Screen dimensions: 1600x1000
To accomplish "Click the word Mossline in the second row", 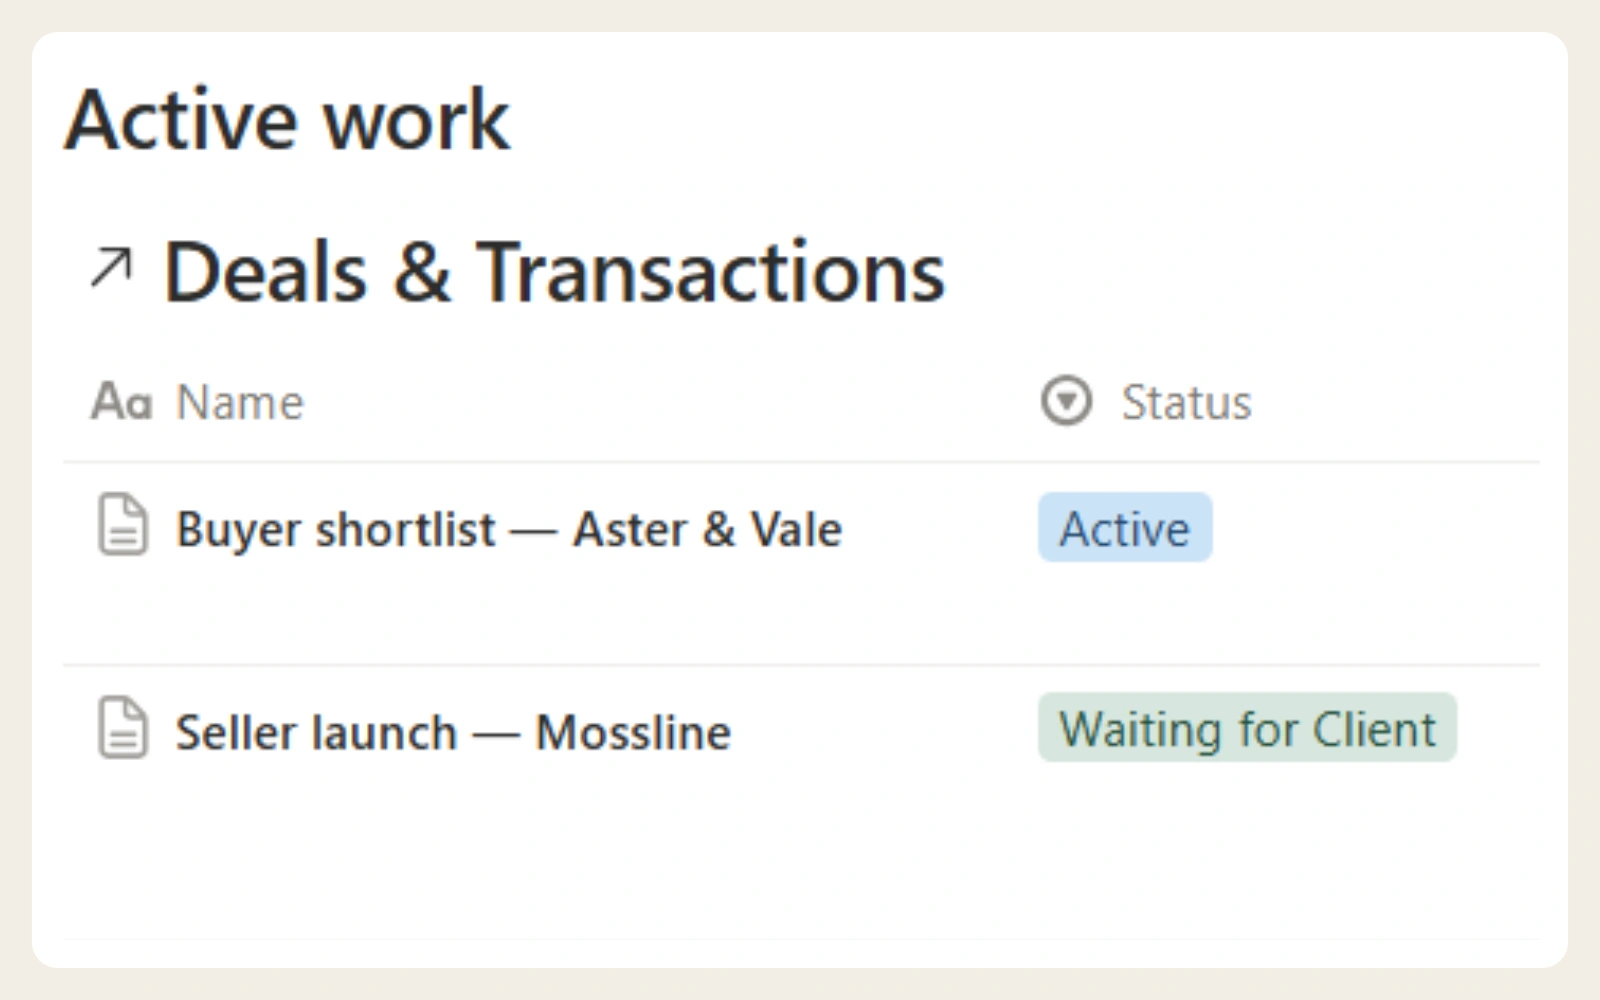I will click(x=633, y=731).
